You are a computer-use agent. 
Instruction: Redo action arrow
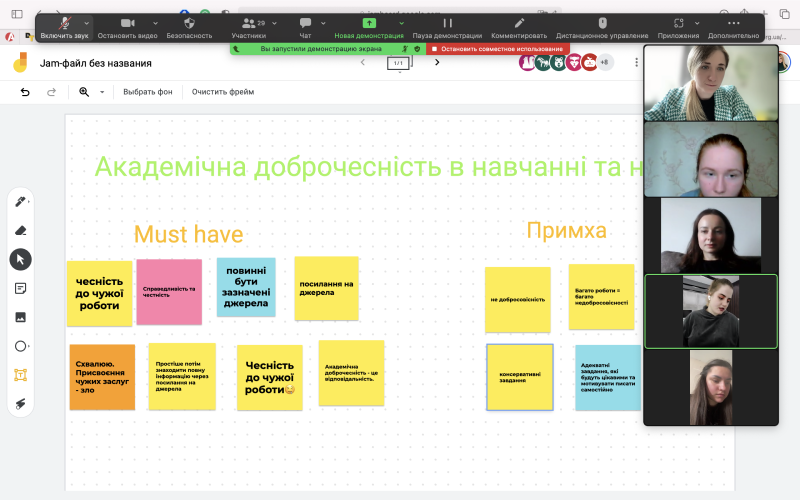tap(52, 92)
